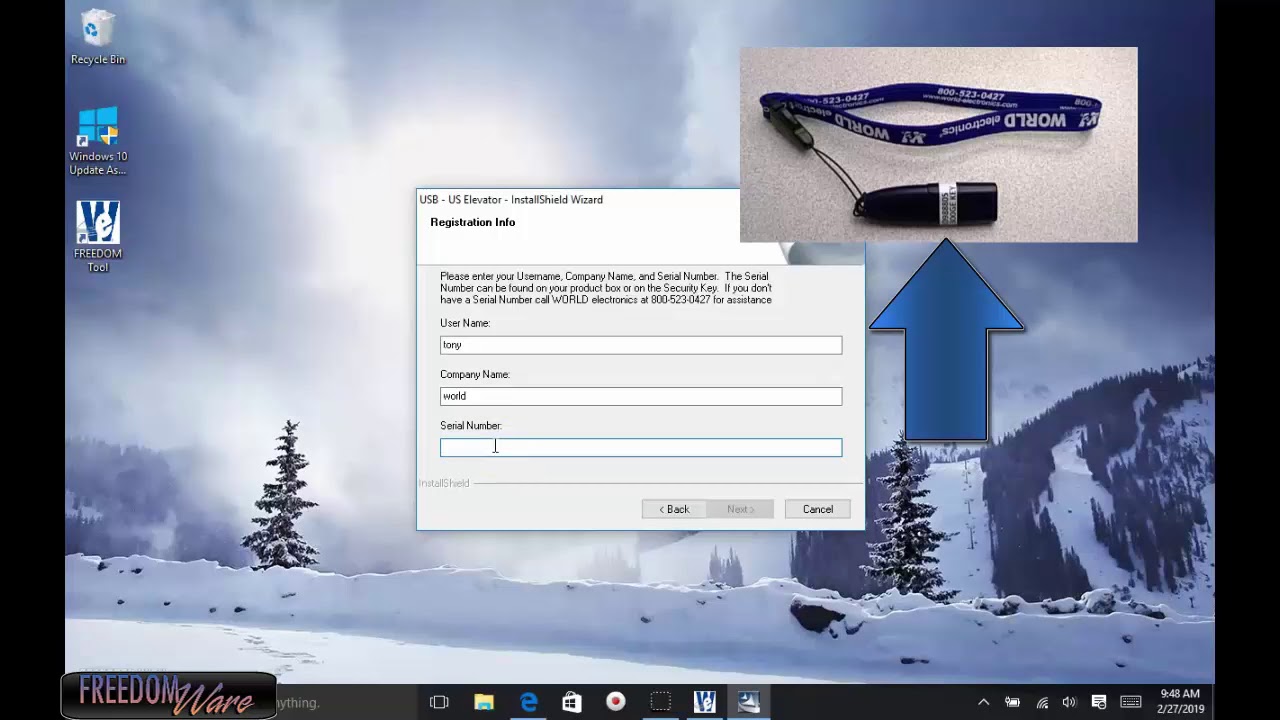Open Task View on the taskbar
The width and height of the screenshot is (1280, 720).
tap(439, 702)
